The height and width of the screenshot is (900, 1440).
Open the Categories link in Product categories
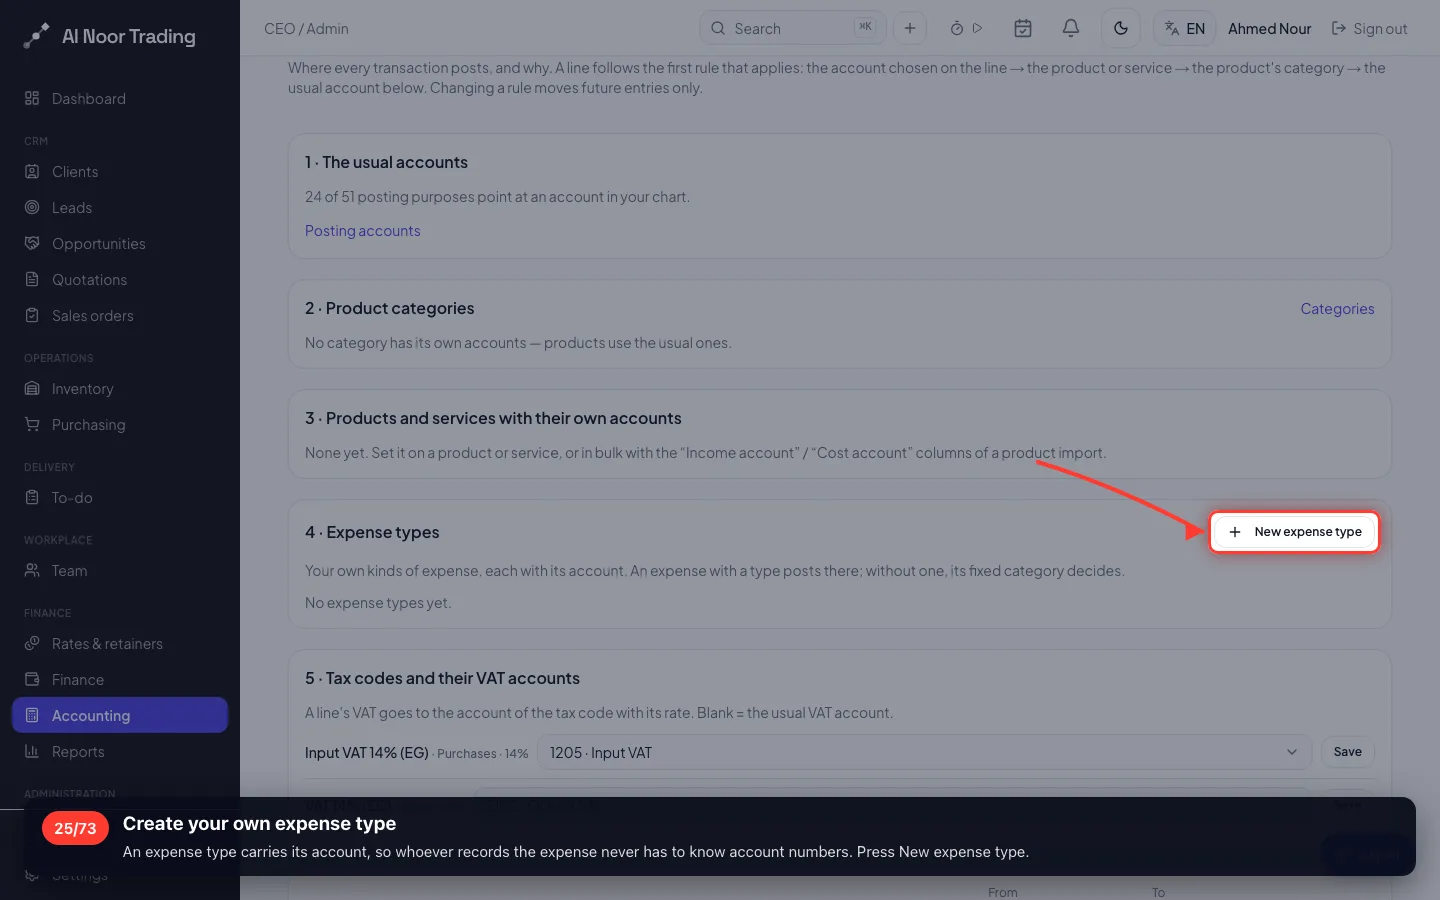pyautogui.click(x=1337, y=309)
